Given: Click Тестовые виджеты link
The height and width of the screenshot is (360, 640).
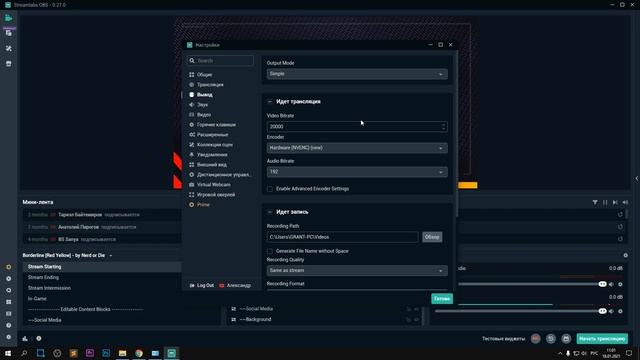Looking at the screenshot, I should 503,339.
